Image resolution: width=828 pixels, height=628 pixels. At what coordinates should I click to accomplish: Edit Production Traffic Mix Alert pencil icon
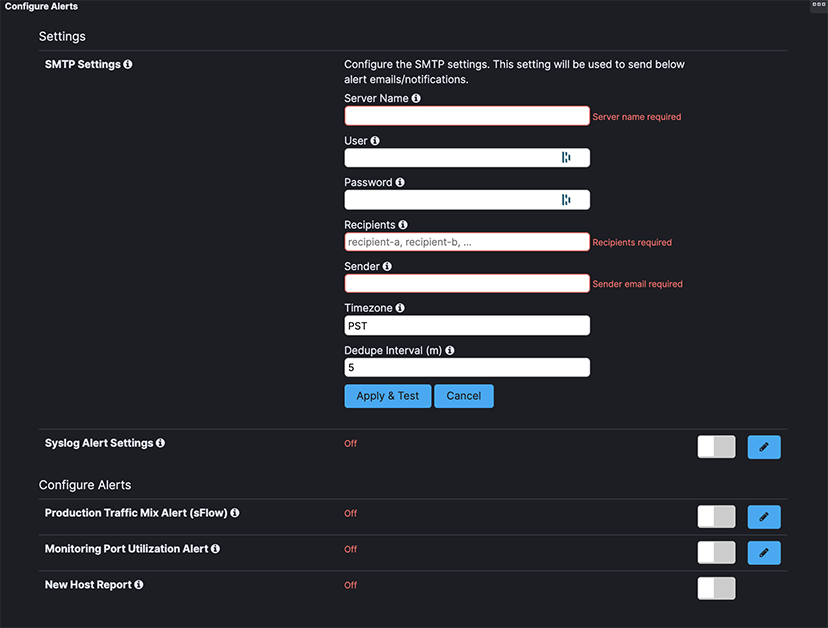tap(764, 517)
